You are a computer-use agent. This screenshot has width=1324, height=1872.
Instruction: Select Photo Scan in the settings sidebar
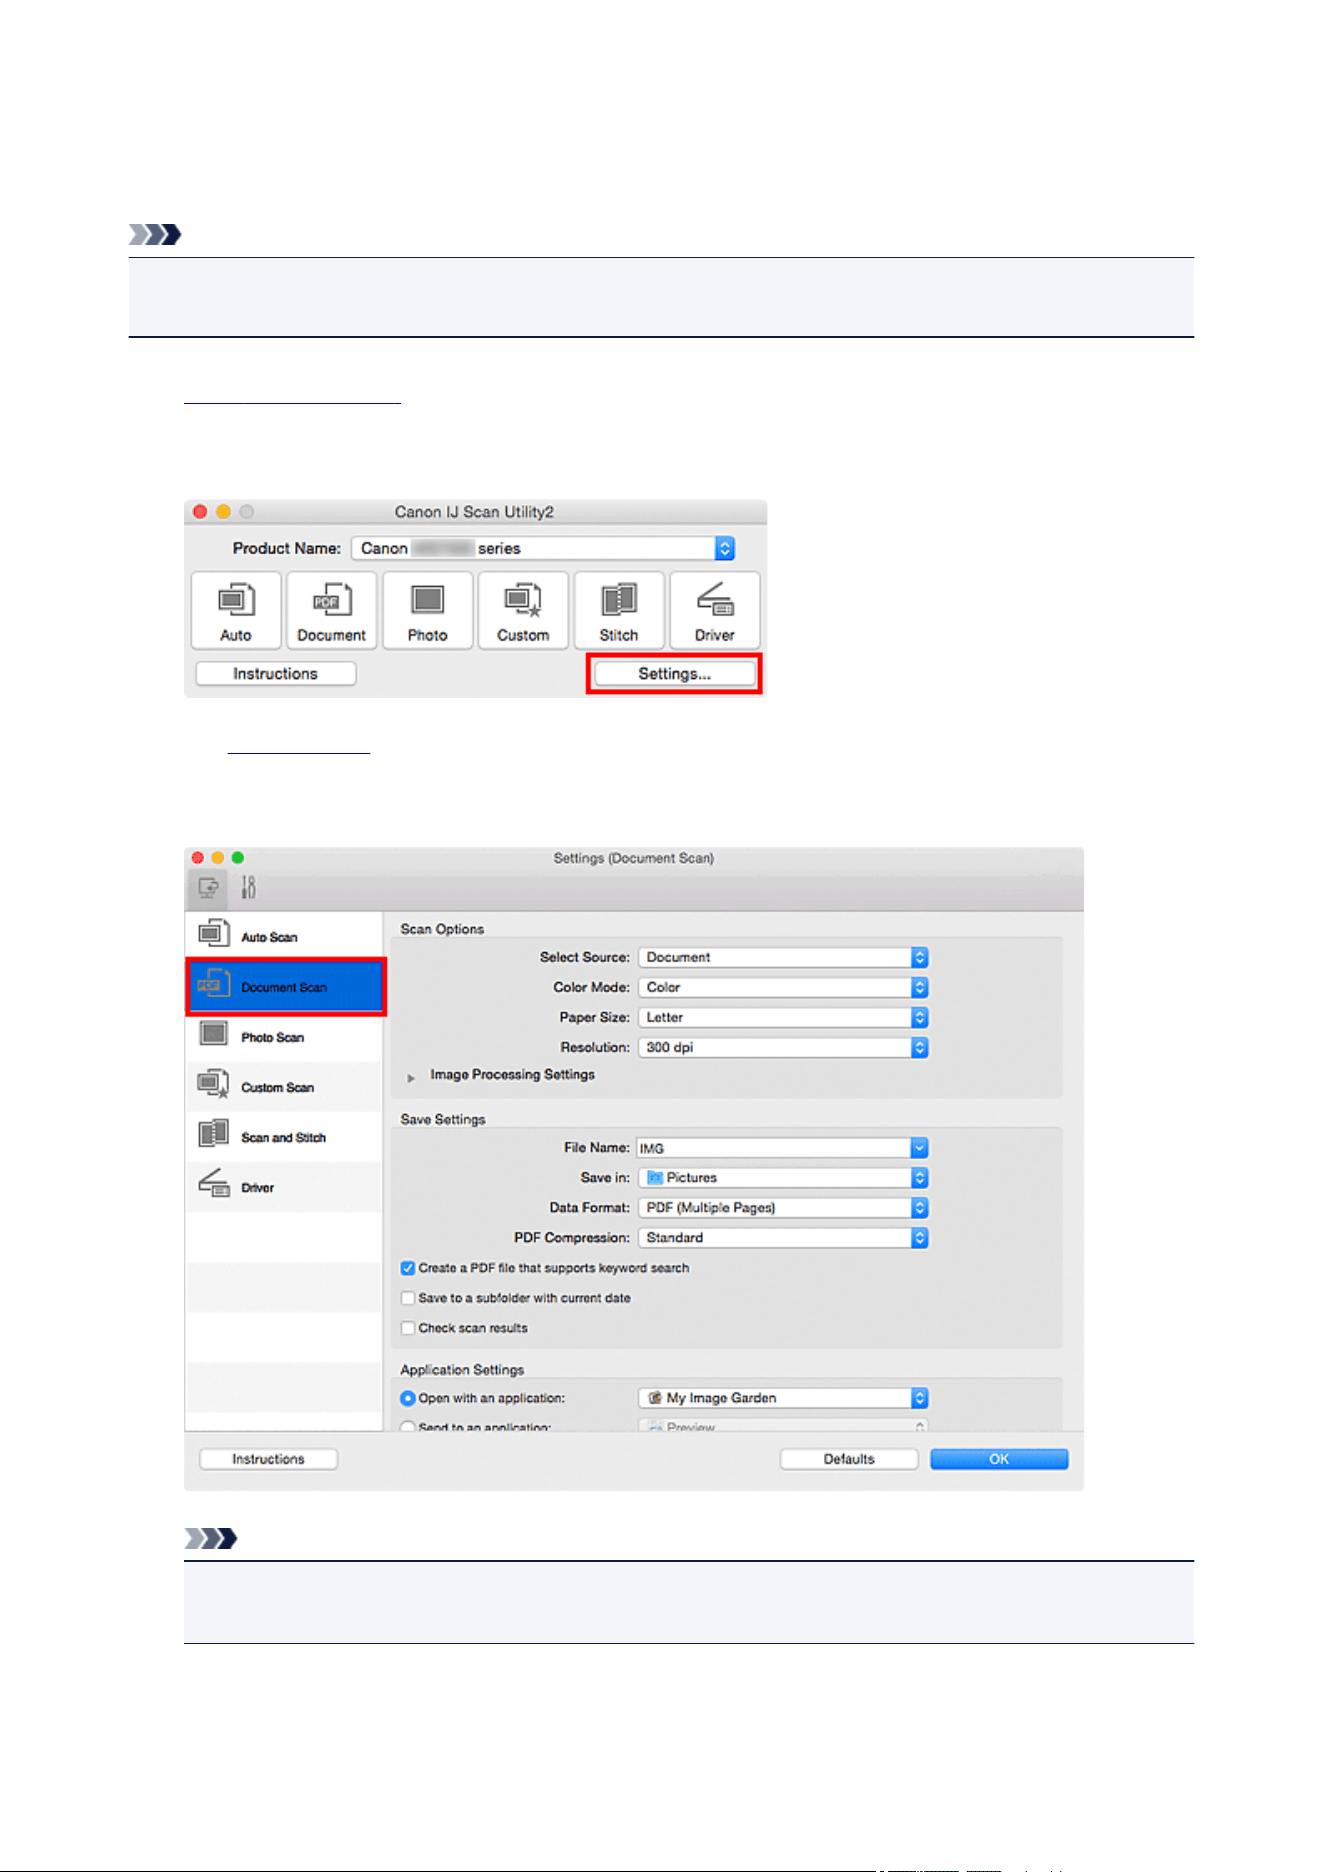(284, 1037)
